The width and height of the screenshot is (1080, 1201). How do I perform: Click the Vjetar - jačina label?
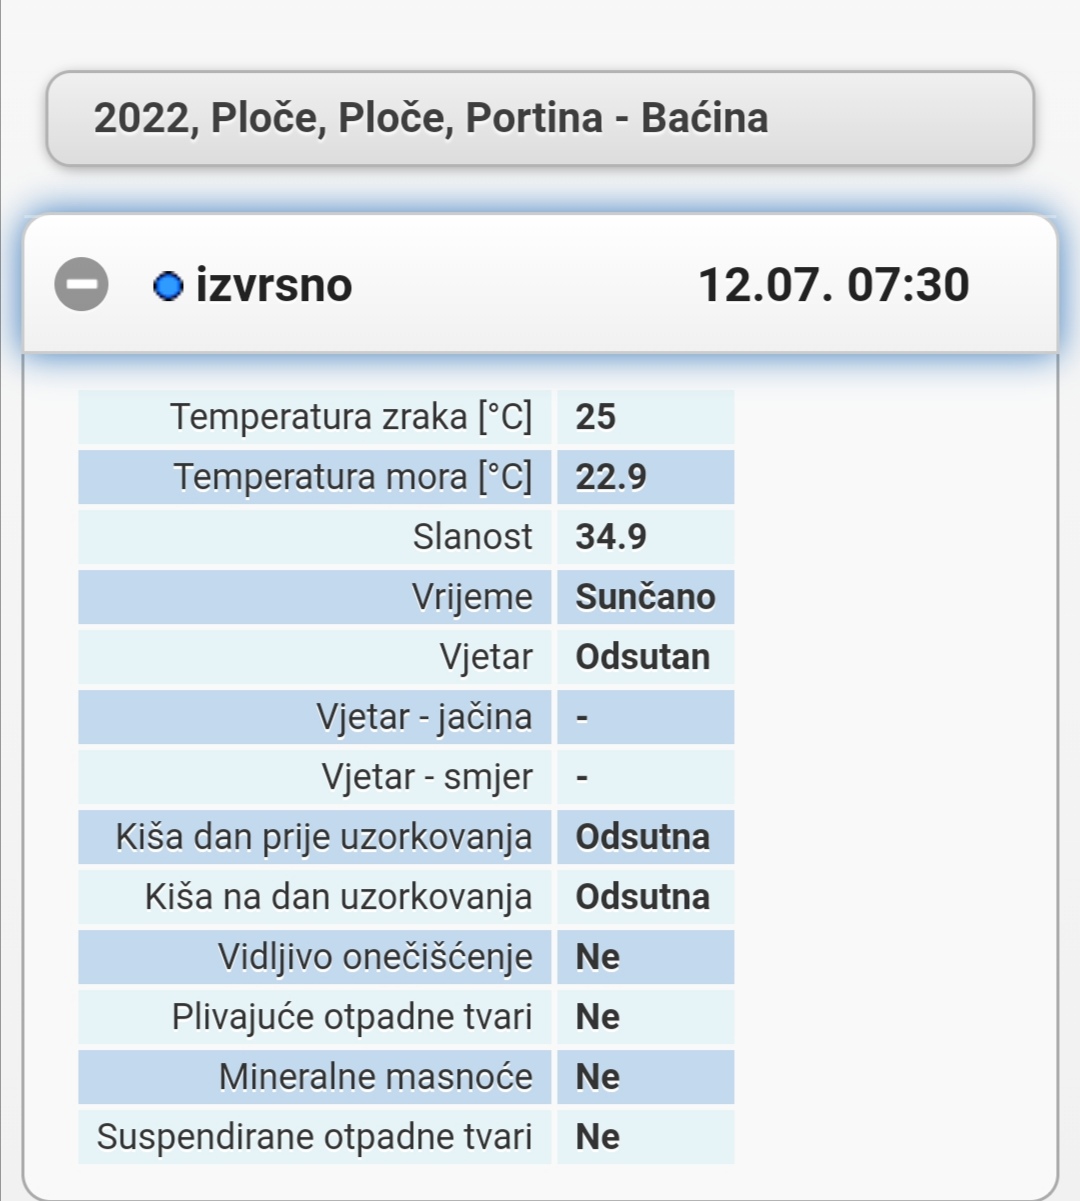tap(424, 717)
